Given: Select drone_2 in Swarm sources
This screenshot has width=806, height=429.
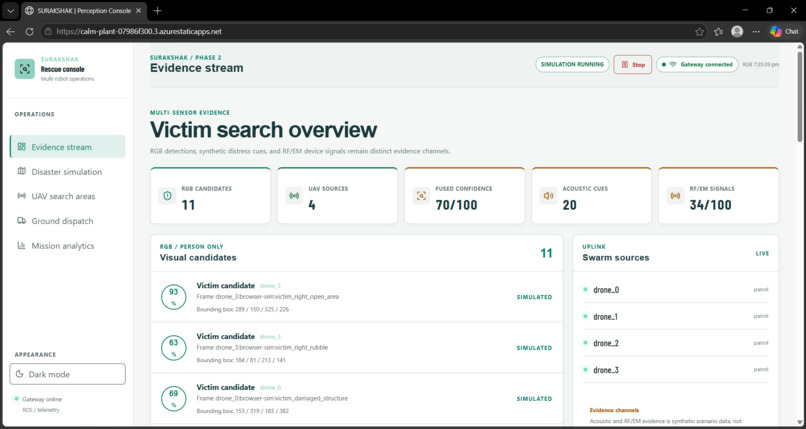Looking at the screenshot, I should click(x=675, y=343).
